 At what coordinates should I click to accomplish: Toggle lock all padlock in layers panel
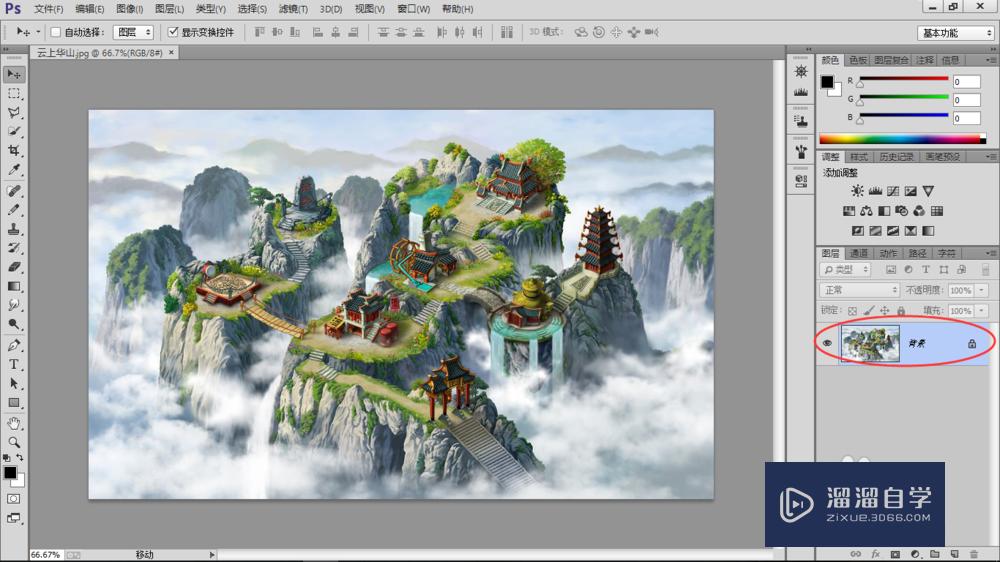pos(901,311)
